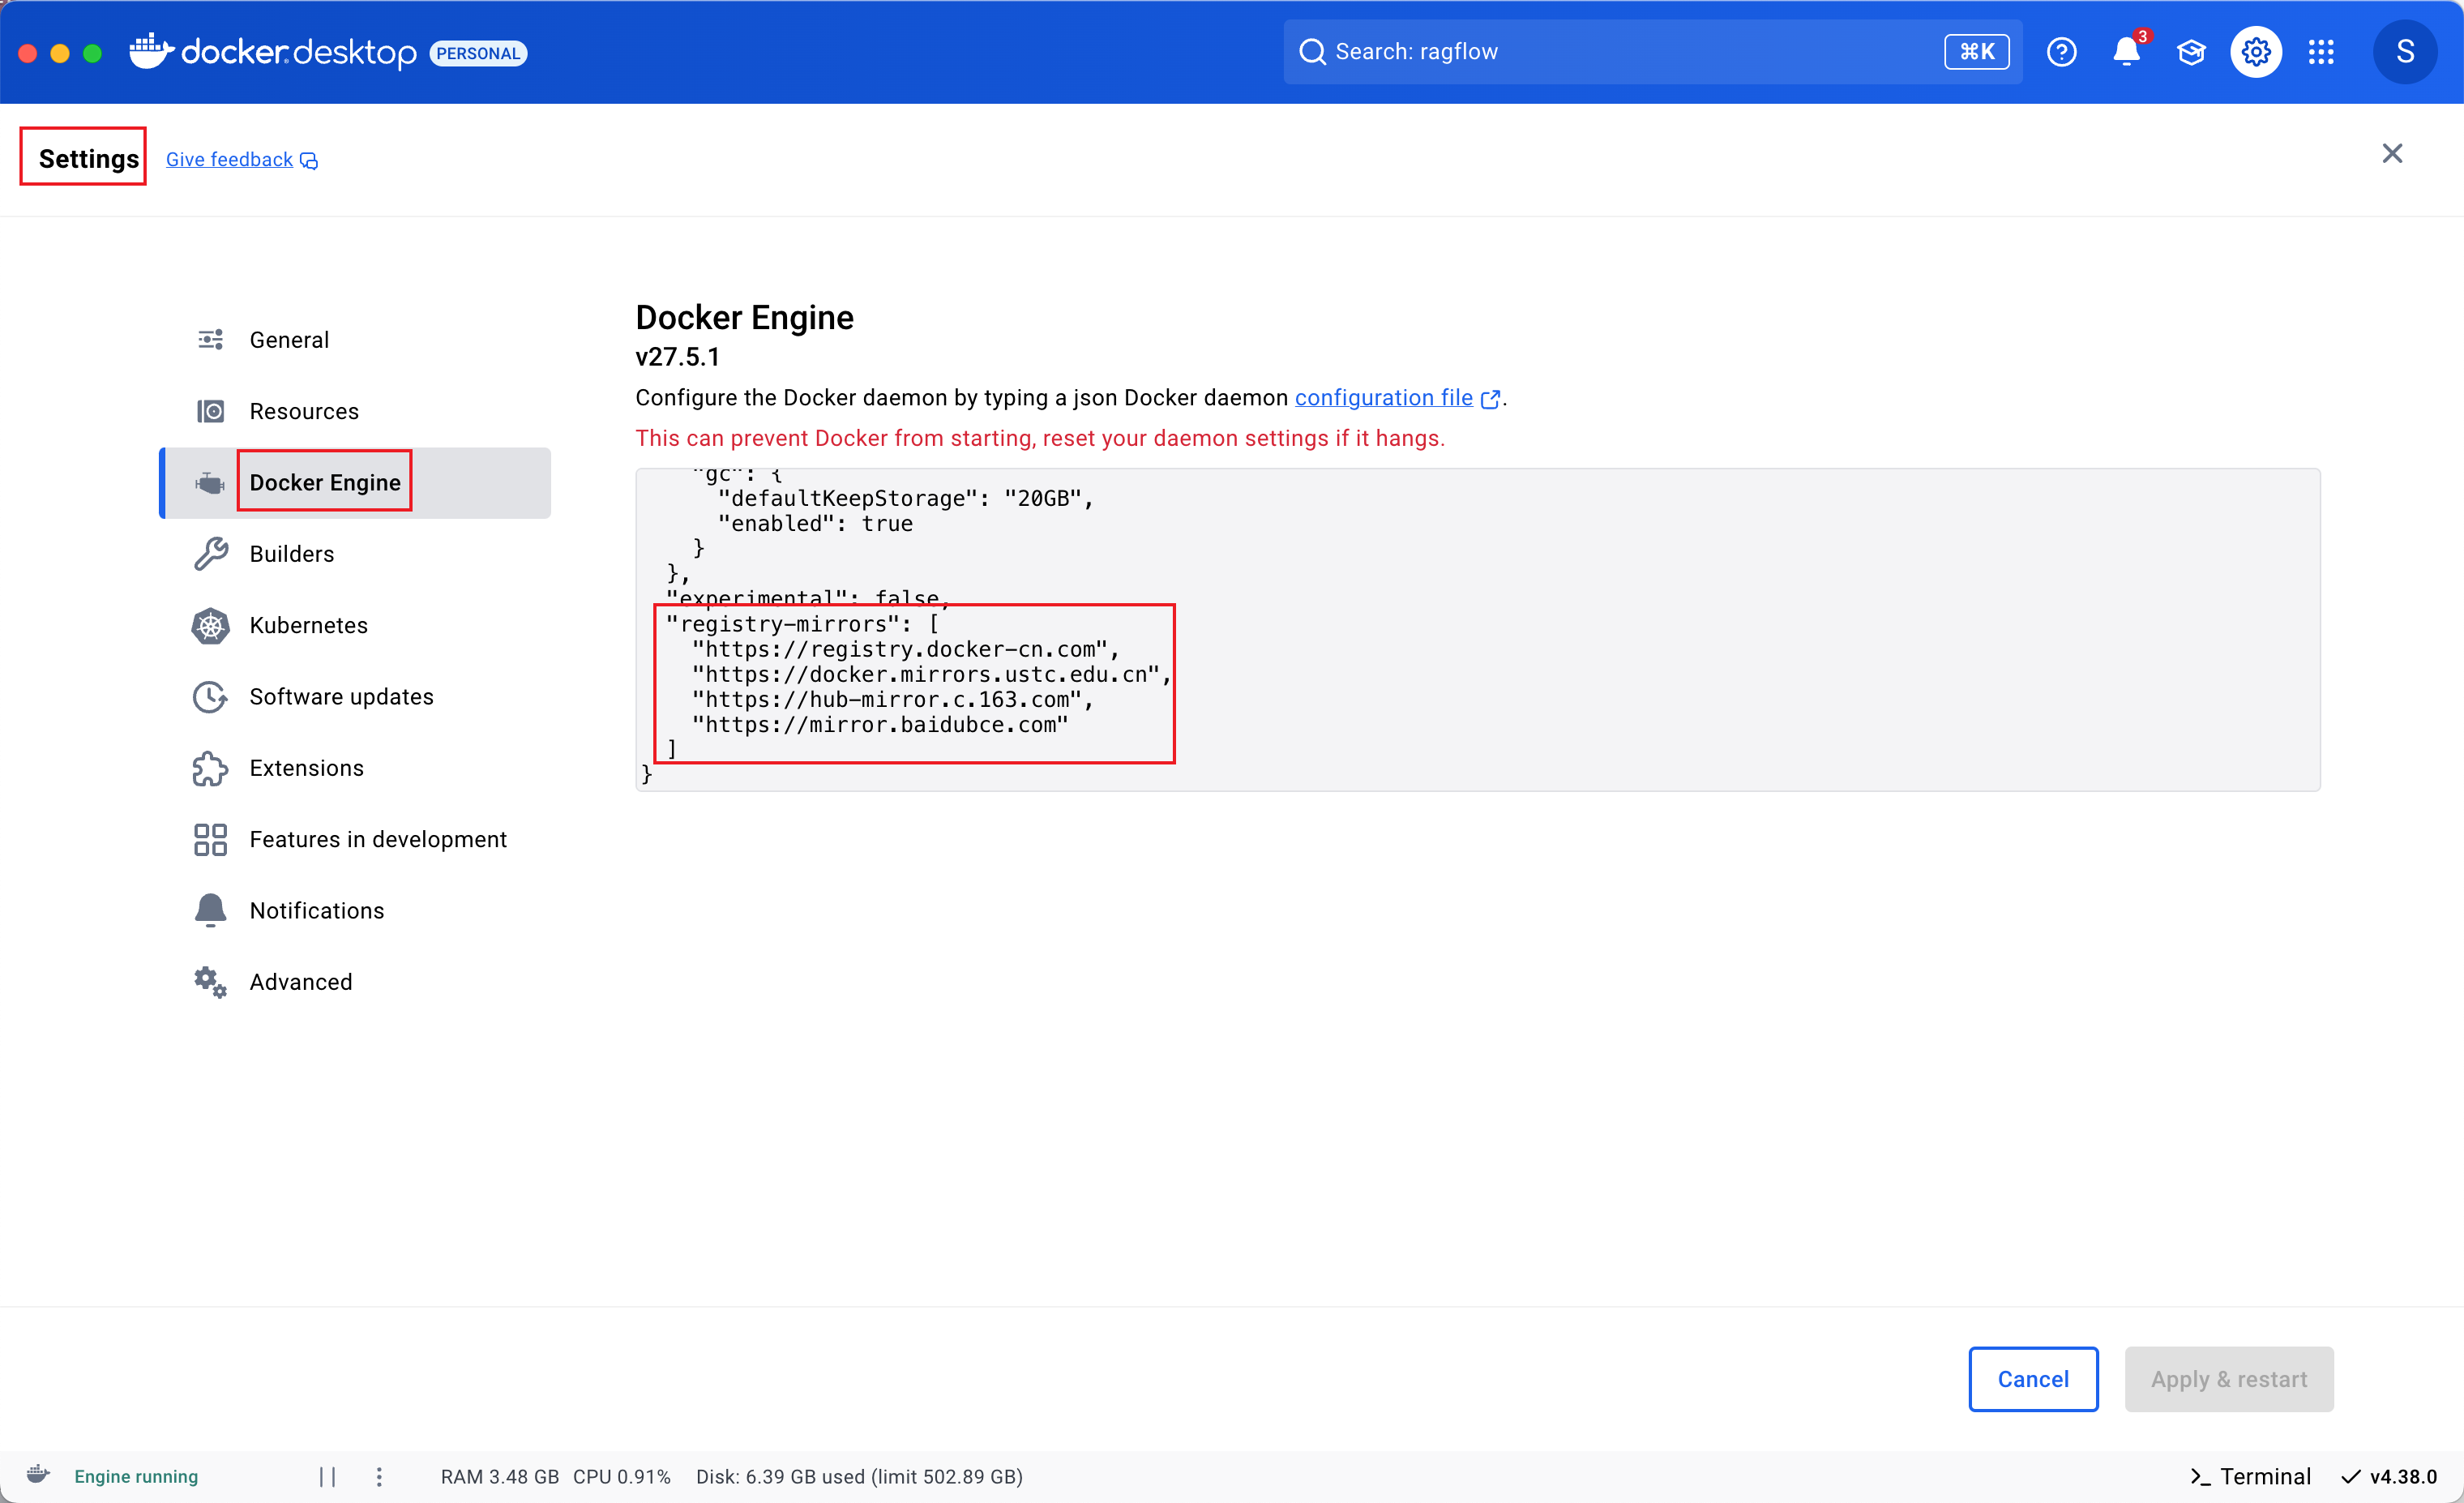Click the Apply & restart button

(2229, 1379)
